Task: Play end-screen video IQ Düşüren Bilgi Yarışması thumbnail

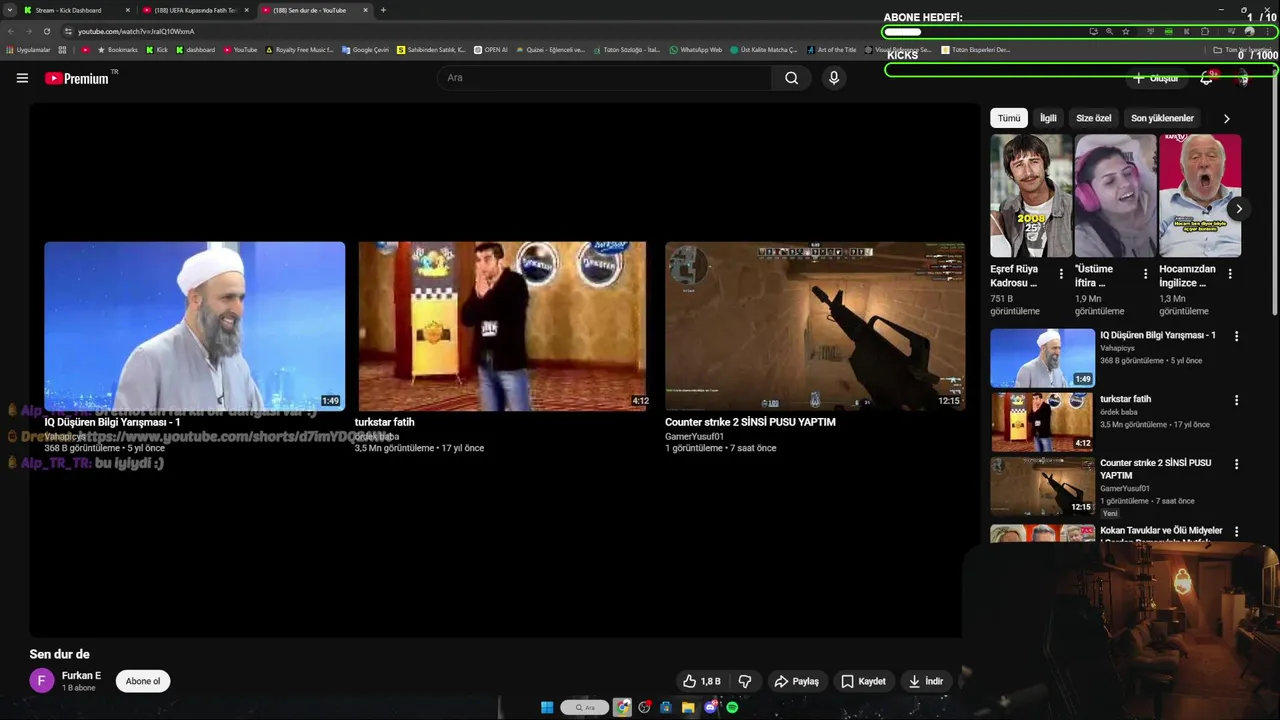Action: (x=194, y=326)
